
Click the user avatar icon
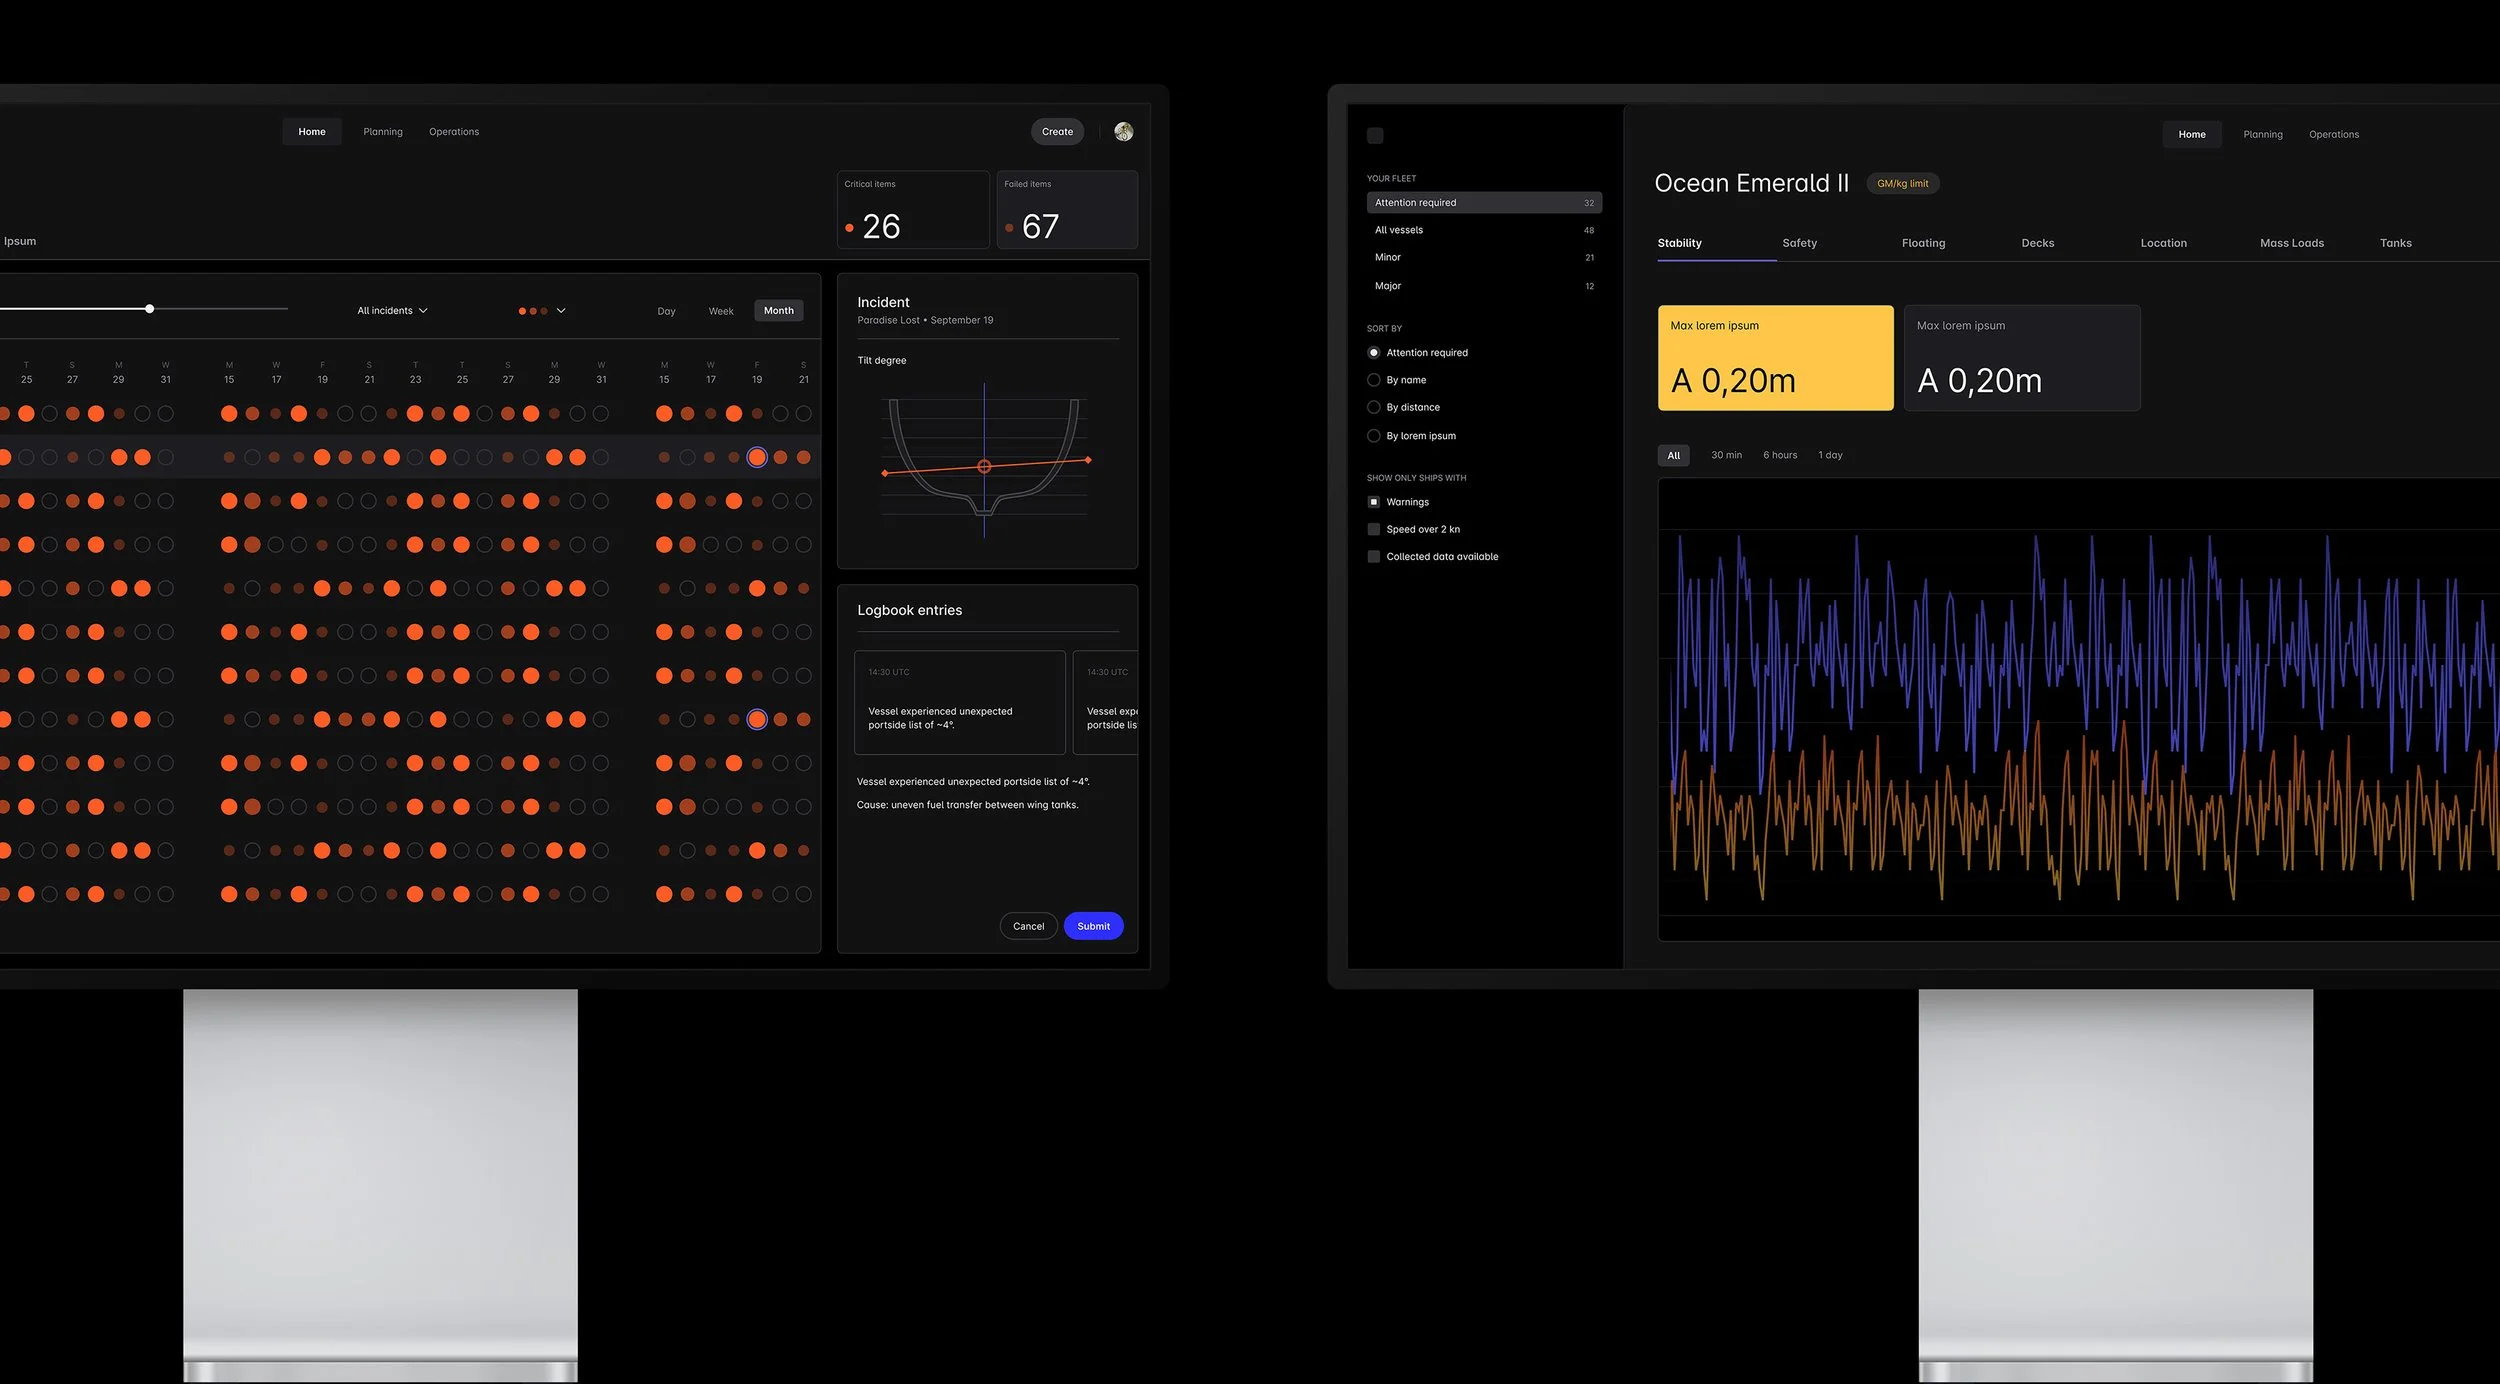[x=1123, y=132]
